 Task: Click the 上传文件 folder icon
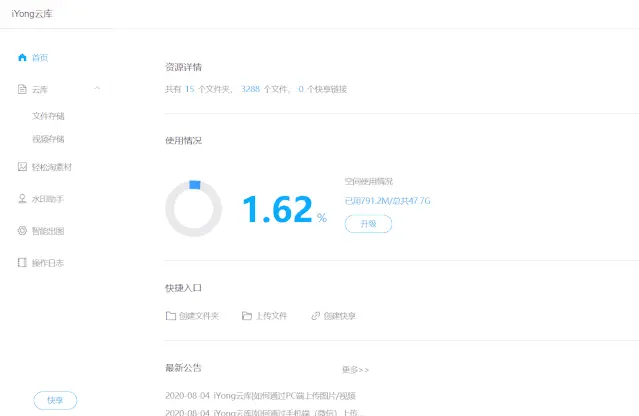(x=246, y=316)
